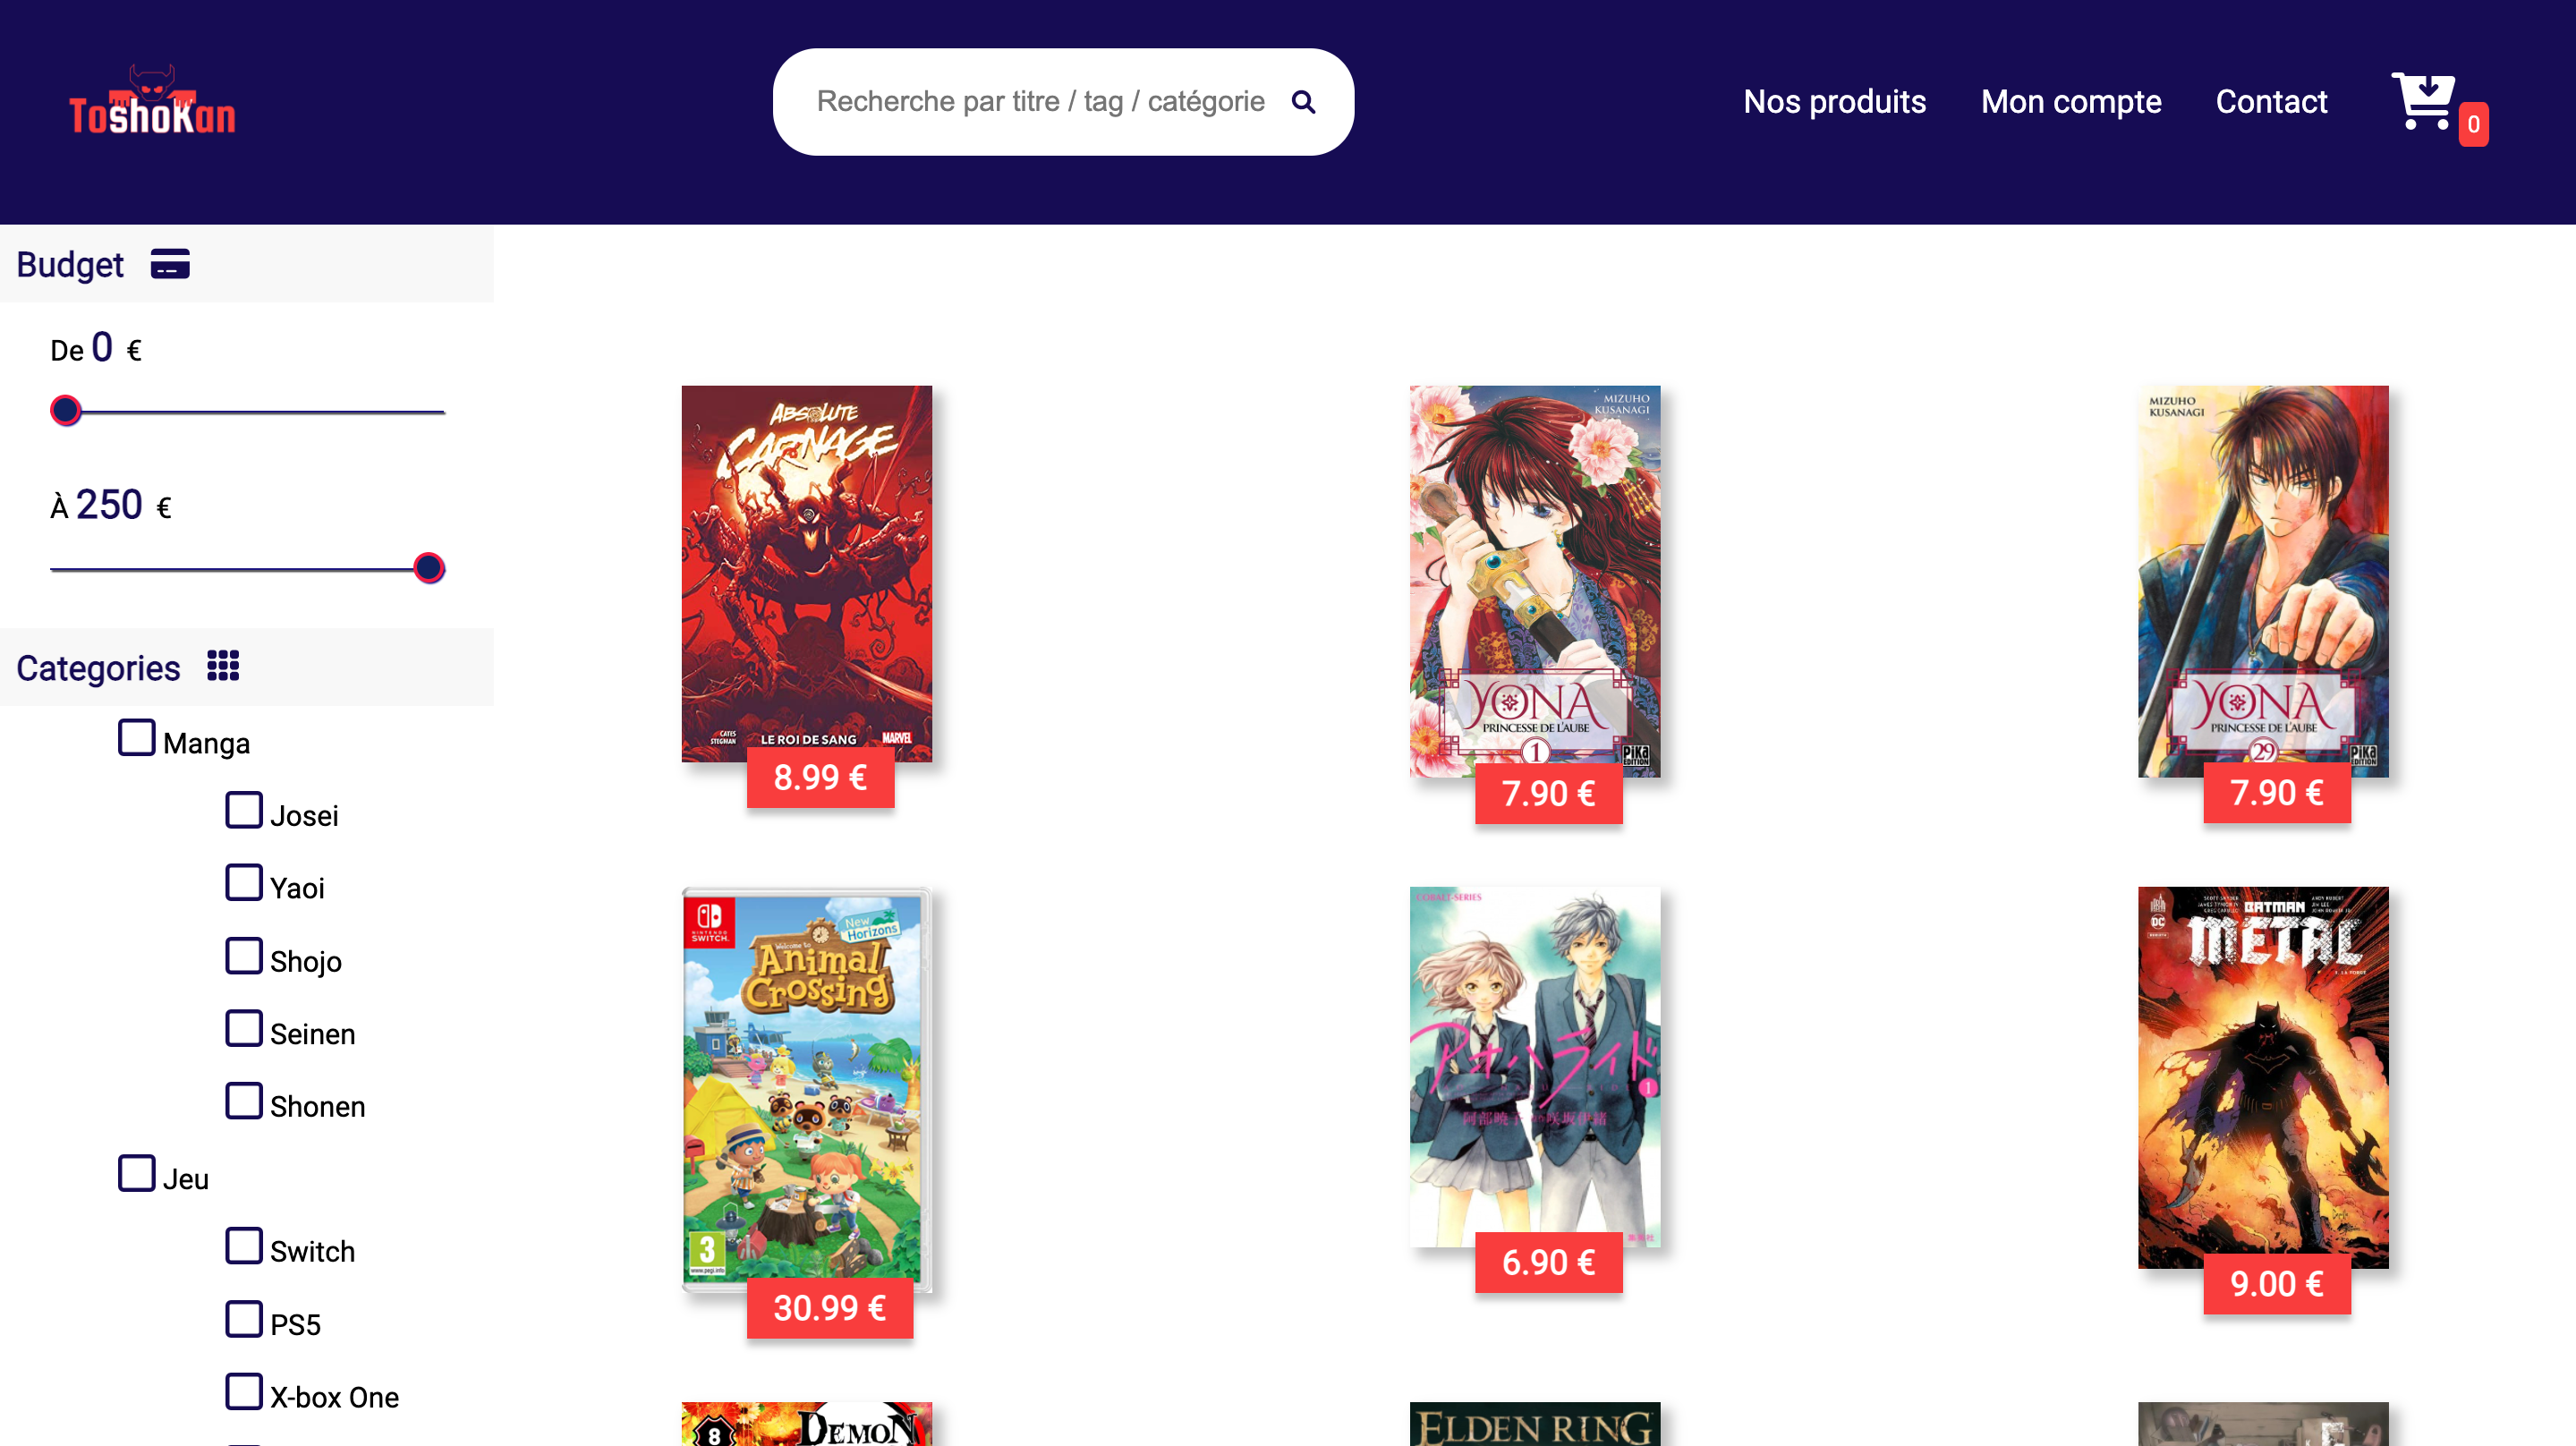The height and width of the screenshot is (1446, 2576).
Task: Tick the Switch checkbox
Action: (x=244, y=1247)
